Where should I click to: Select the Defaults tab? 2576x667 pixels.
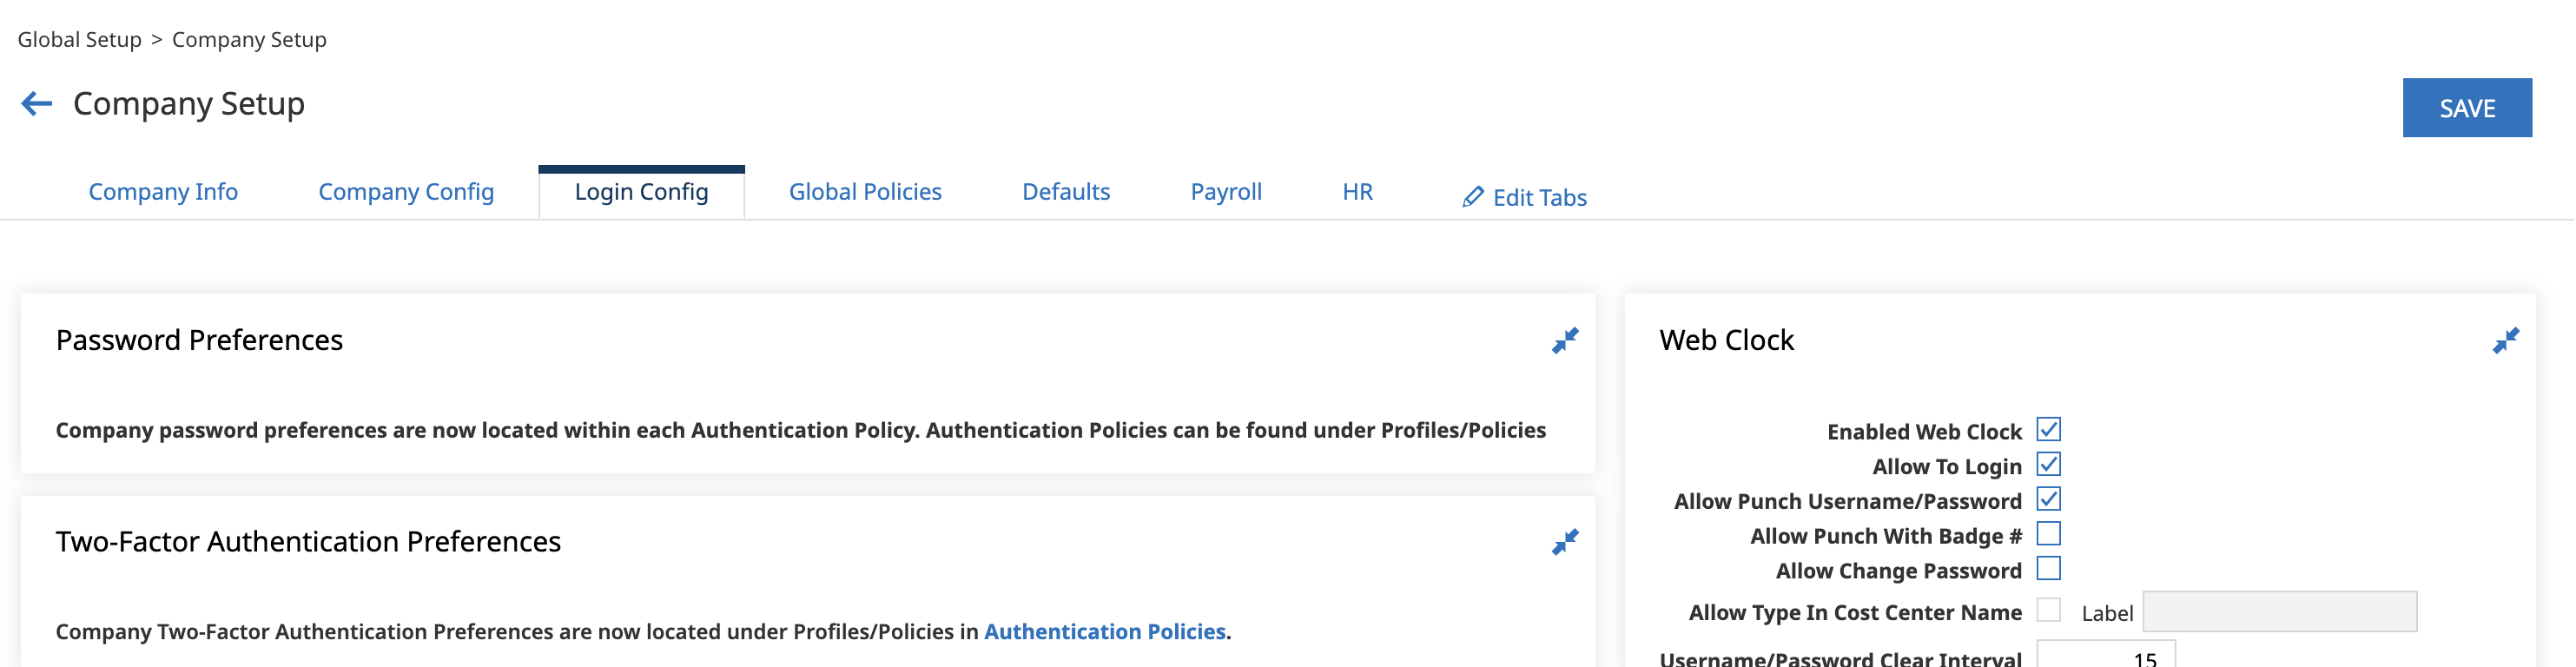click(1066, 192)
